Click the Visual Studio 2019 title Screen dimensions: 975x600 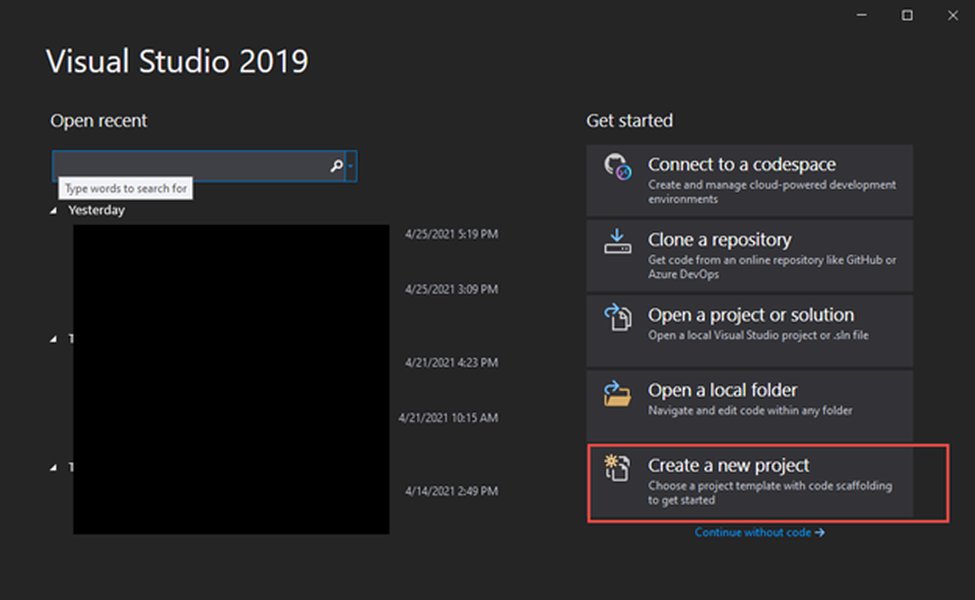pyautogui.click(x=177, y=61)
